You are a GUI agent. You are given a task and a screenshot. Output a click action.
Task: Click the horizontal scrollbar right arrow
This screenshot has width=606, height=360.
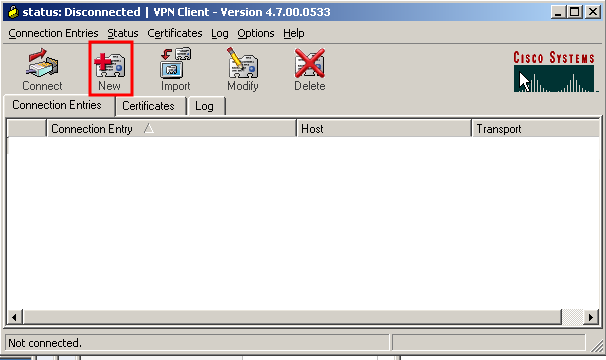coord(591,317)
